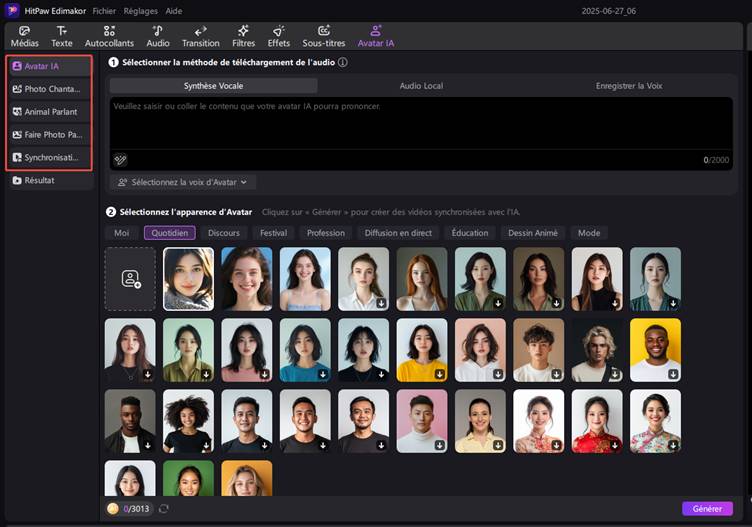Select Faire Photo Pa... in the sidebar
This screenshot has height=527, width=752.
(49, 135)
